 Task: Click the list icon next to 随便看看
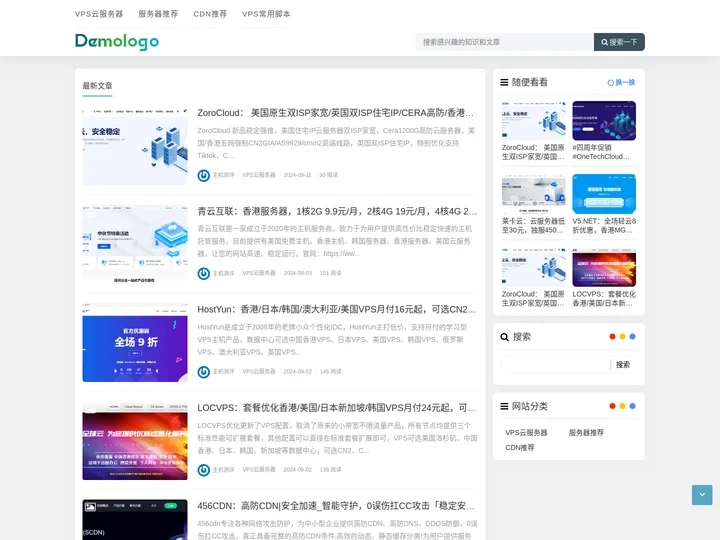point(504,82)
